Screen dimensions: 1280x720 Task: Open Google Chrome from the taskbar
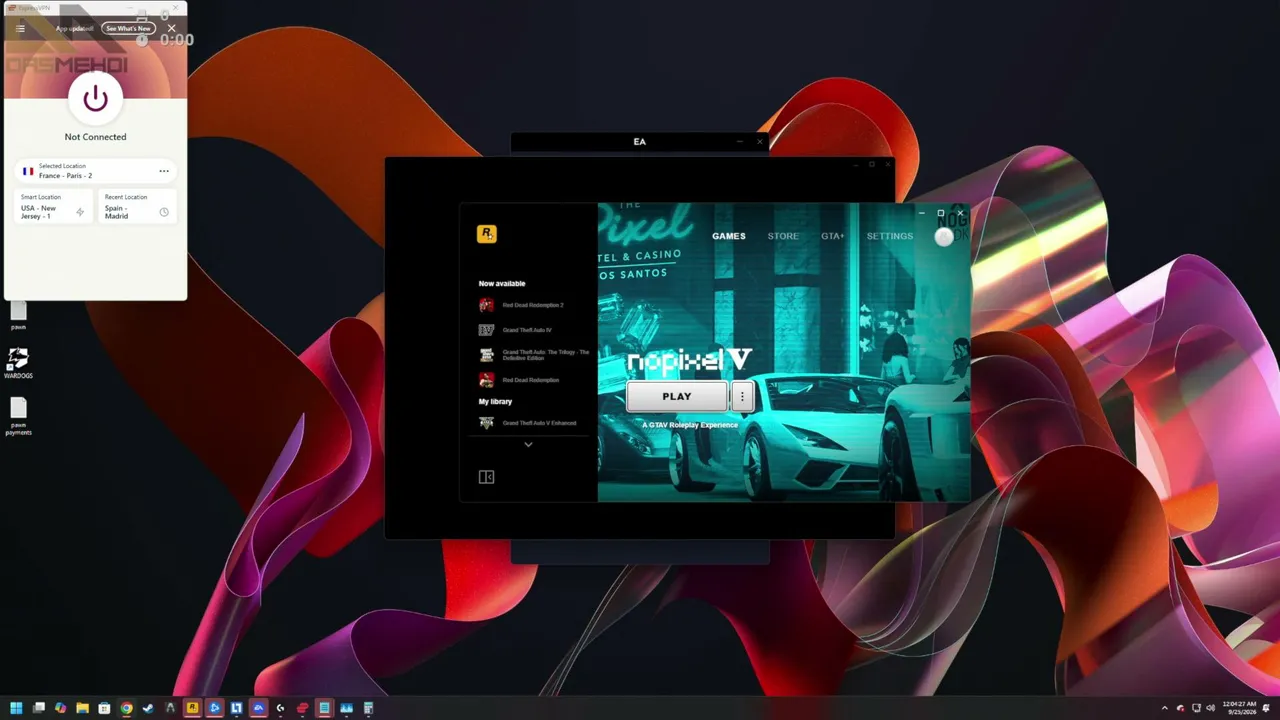tap(126, 708)
